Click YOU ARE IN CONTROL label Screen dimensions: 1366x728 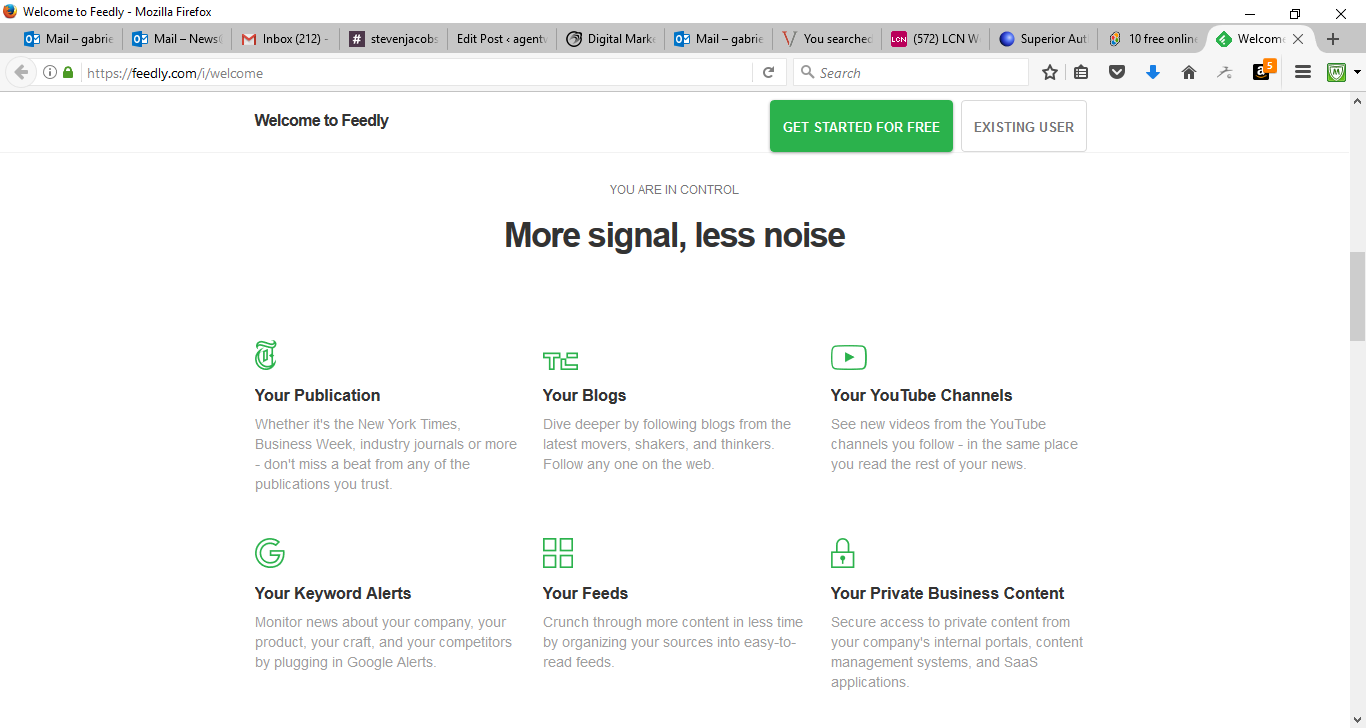click(674, 190)
